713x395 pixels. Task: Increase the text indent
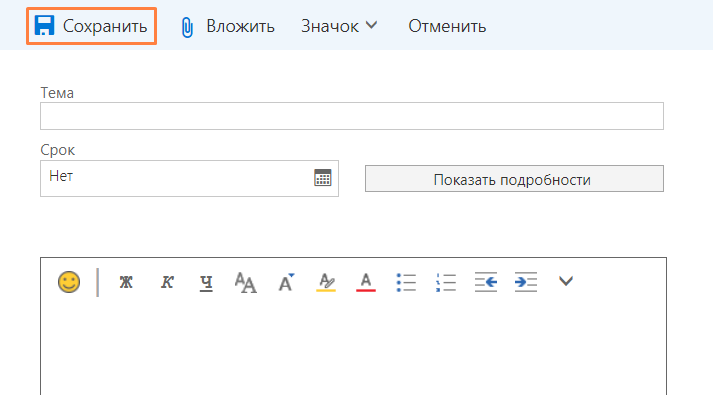pyautogui.click(x=526, y=282)
